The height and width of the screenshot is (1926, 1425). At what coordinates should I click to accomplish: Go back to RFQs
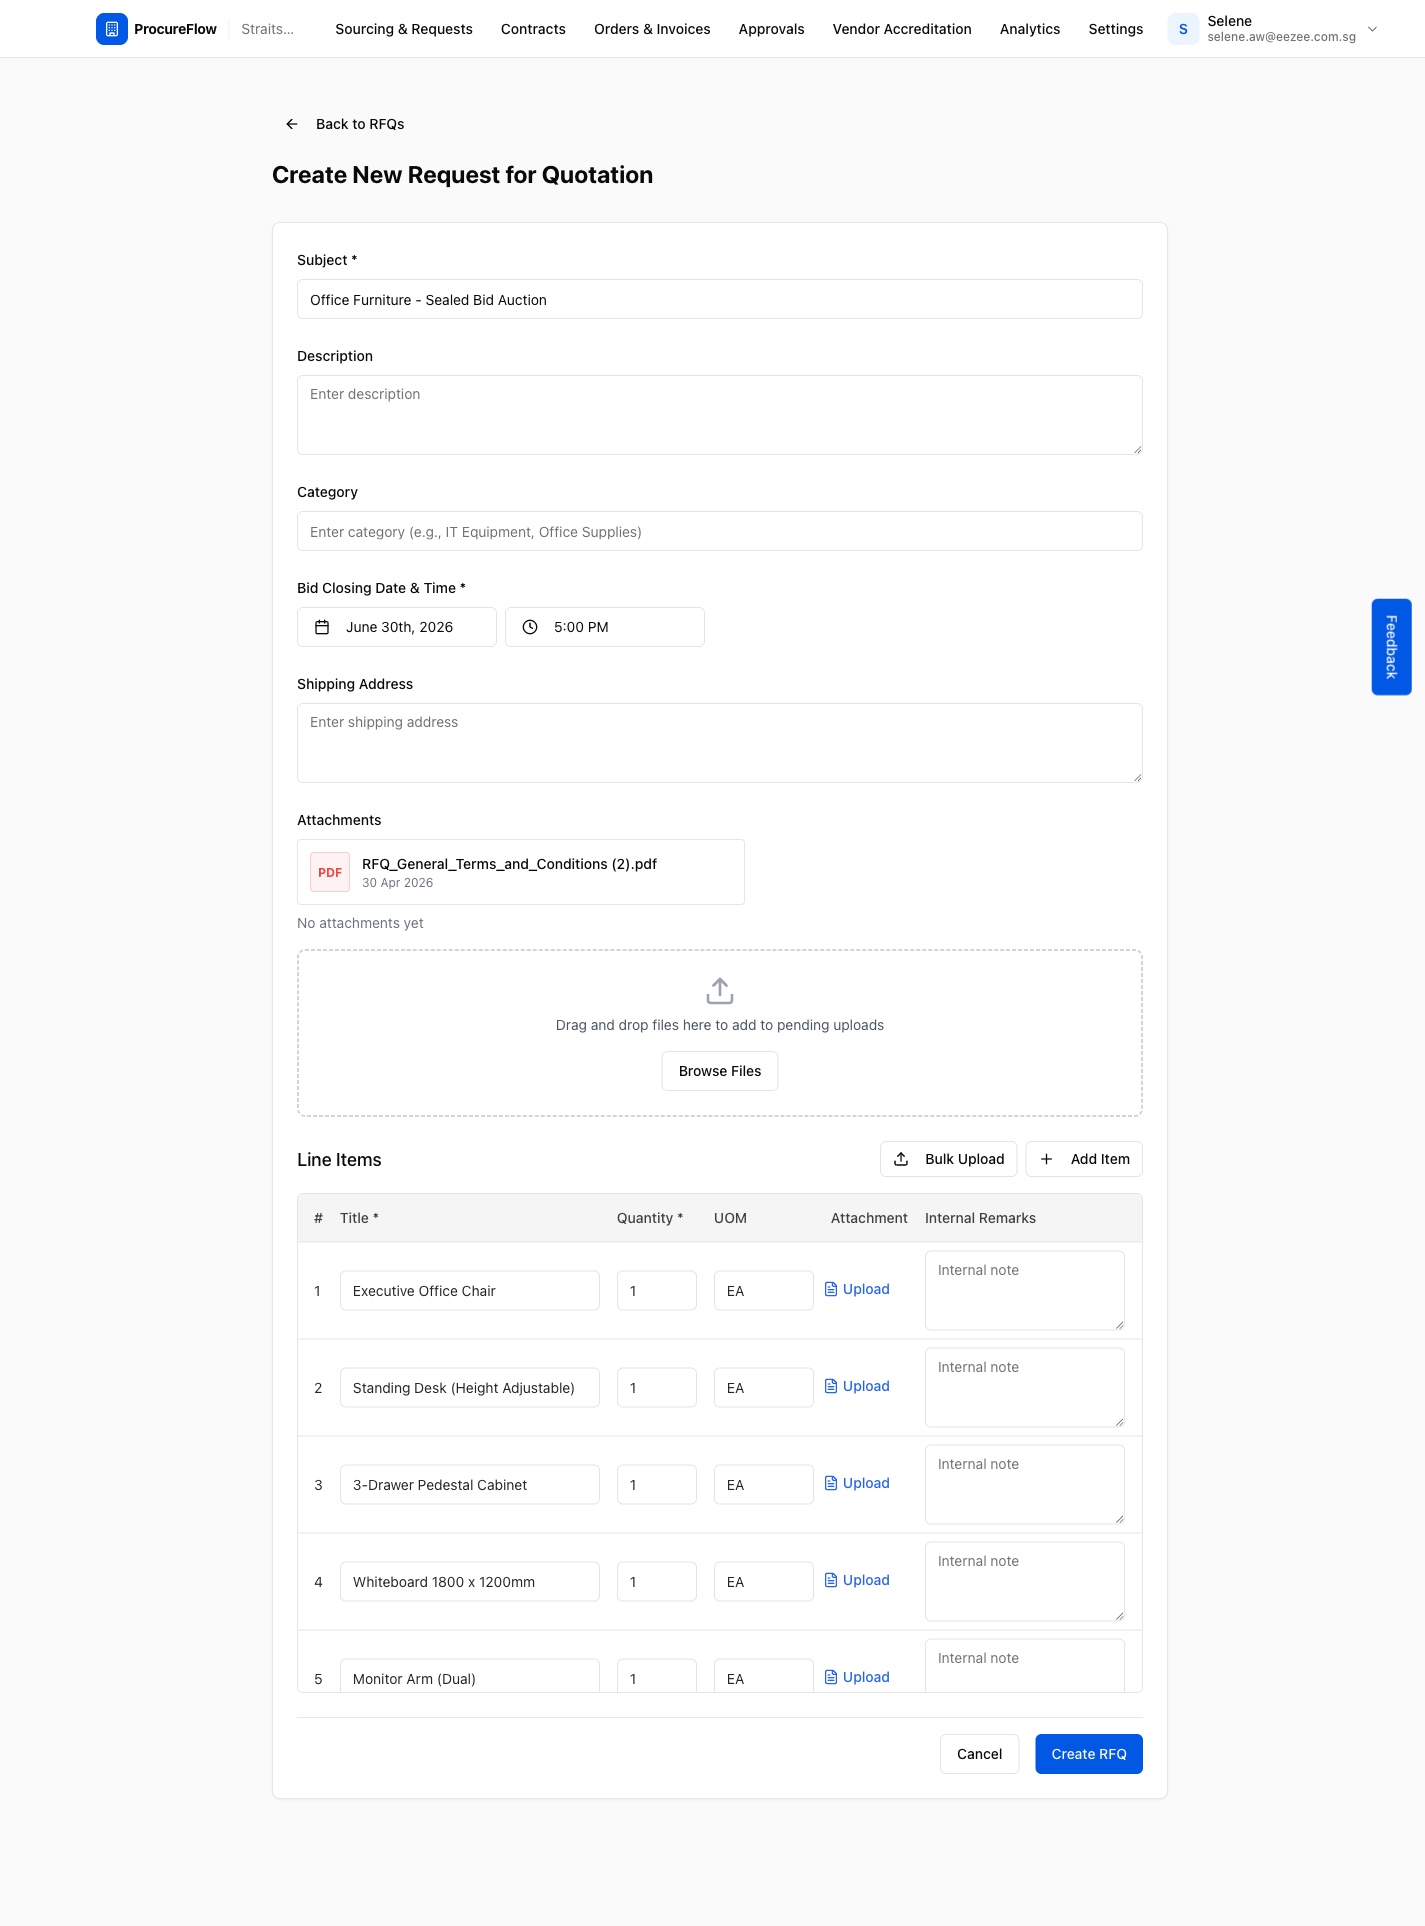point(345,124)
